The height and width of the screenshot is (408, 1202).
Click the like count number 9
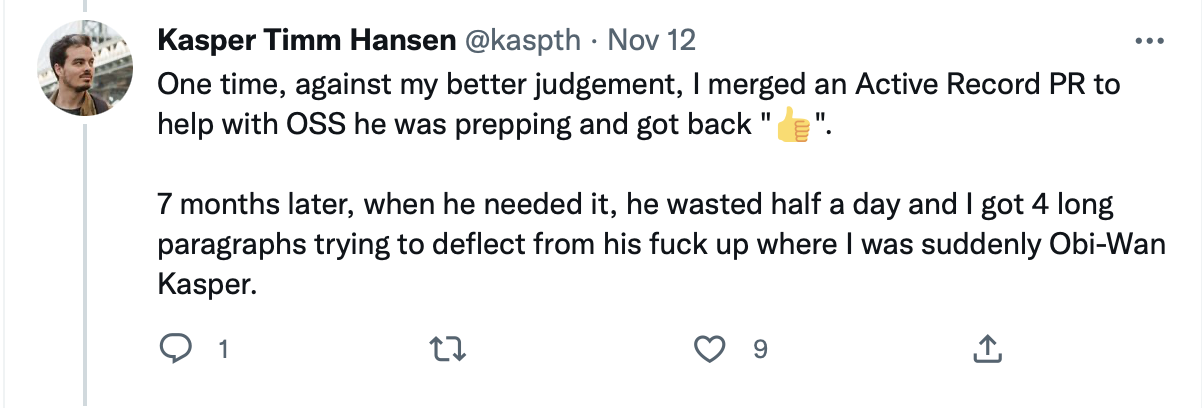[x=760, y=350]
